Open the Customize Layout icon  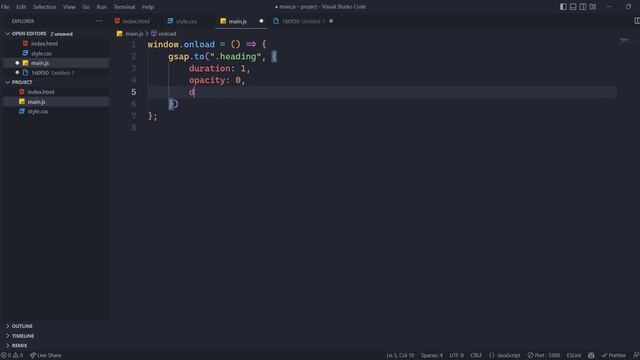pyautogui.click(x=593, y=7)
